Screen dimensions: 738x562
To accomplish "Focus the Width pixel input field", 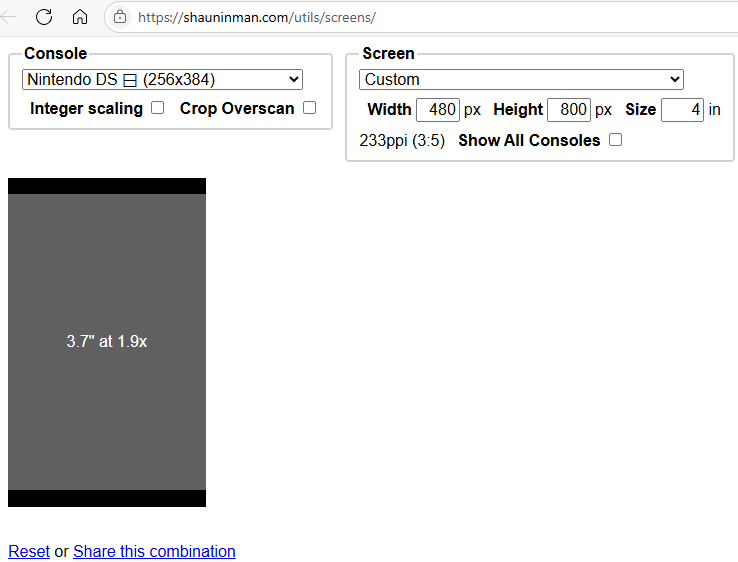I will point(437,109).
